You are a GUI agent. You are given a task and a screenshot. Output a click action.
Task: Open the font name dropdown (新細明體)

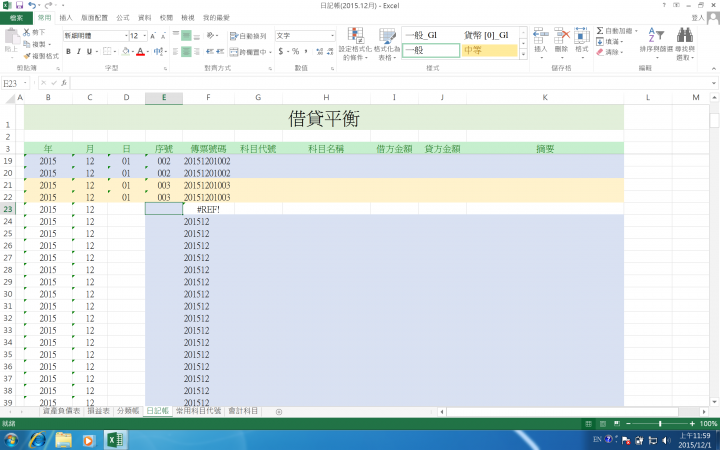click(126, 36)
